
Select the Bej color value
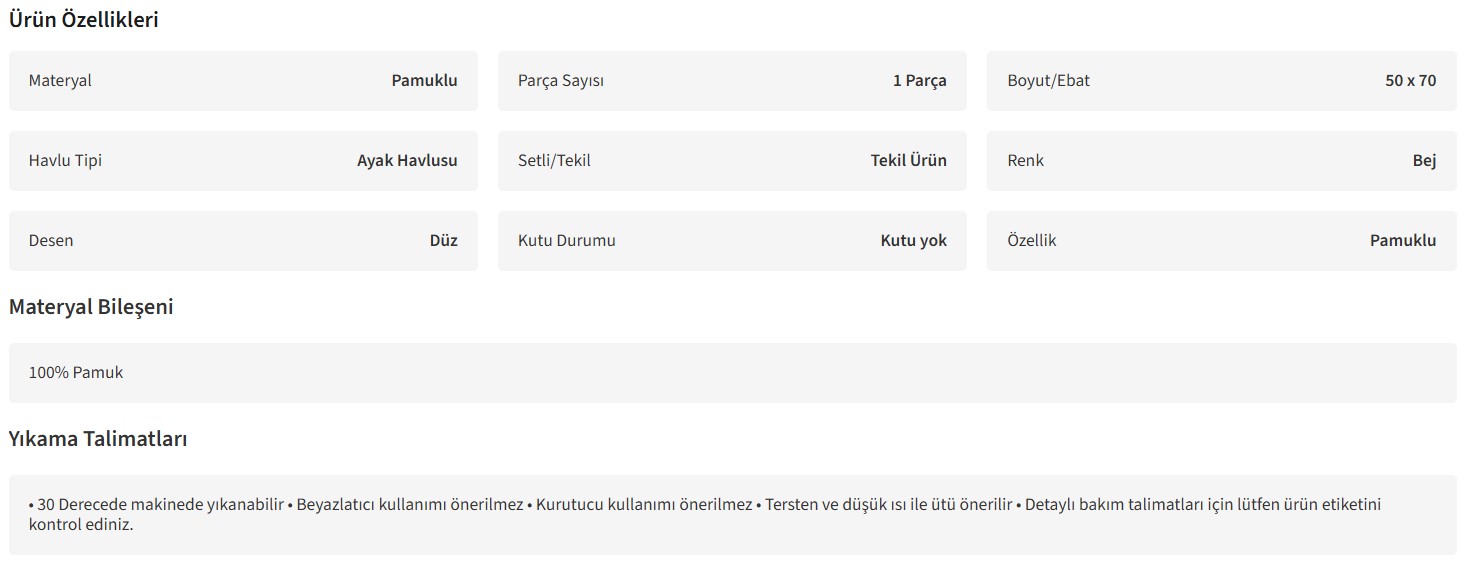1424,161
